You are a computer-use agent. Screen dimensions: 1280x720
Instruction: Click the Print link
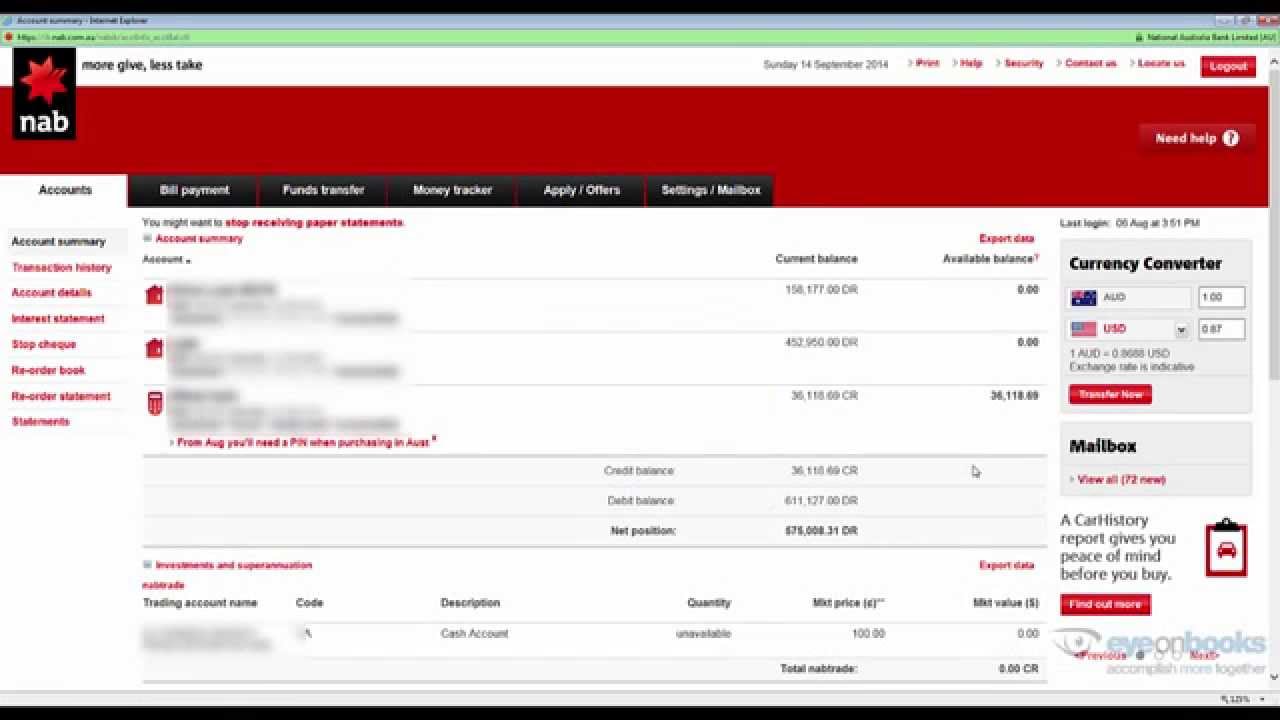(x=927, y=63)
